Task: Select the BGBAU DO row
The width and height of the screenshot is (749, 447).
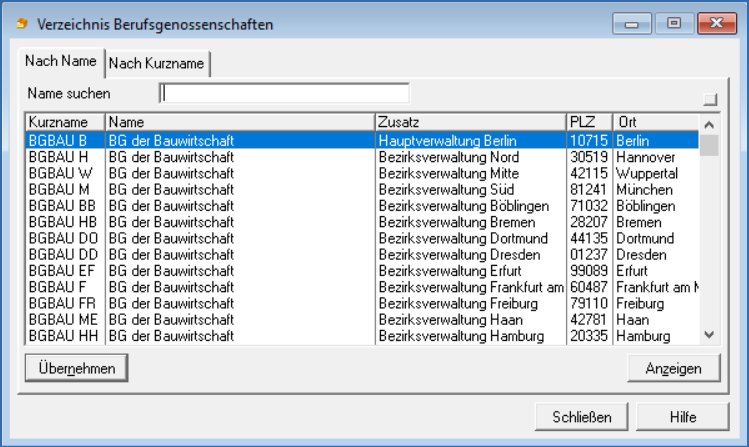Action: pyautogui.click(x=362, y=238)
